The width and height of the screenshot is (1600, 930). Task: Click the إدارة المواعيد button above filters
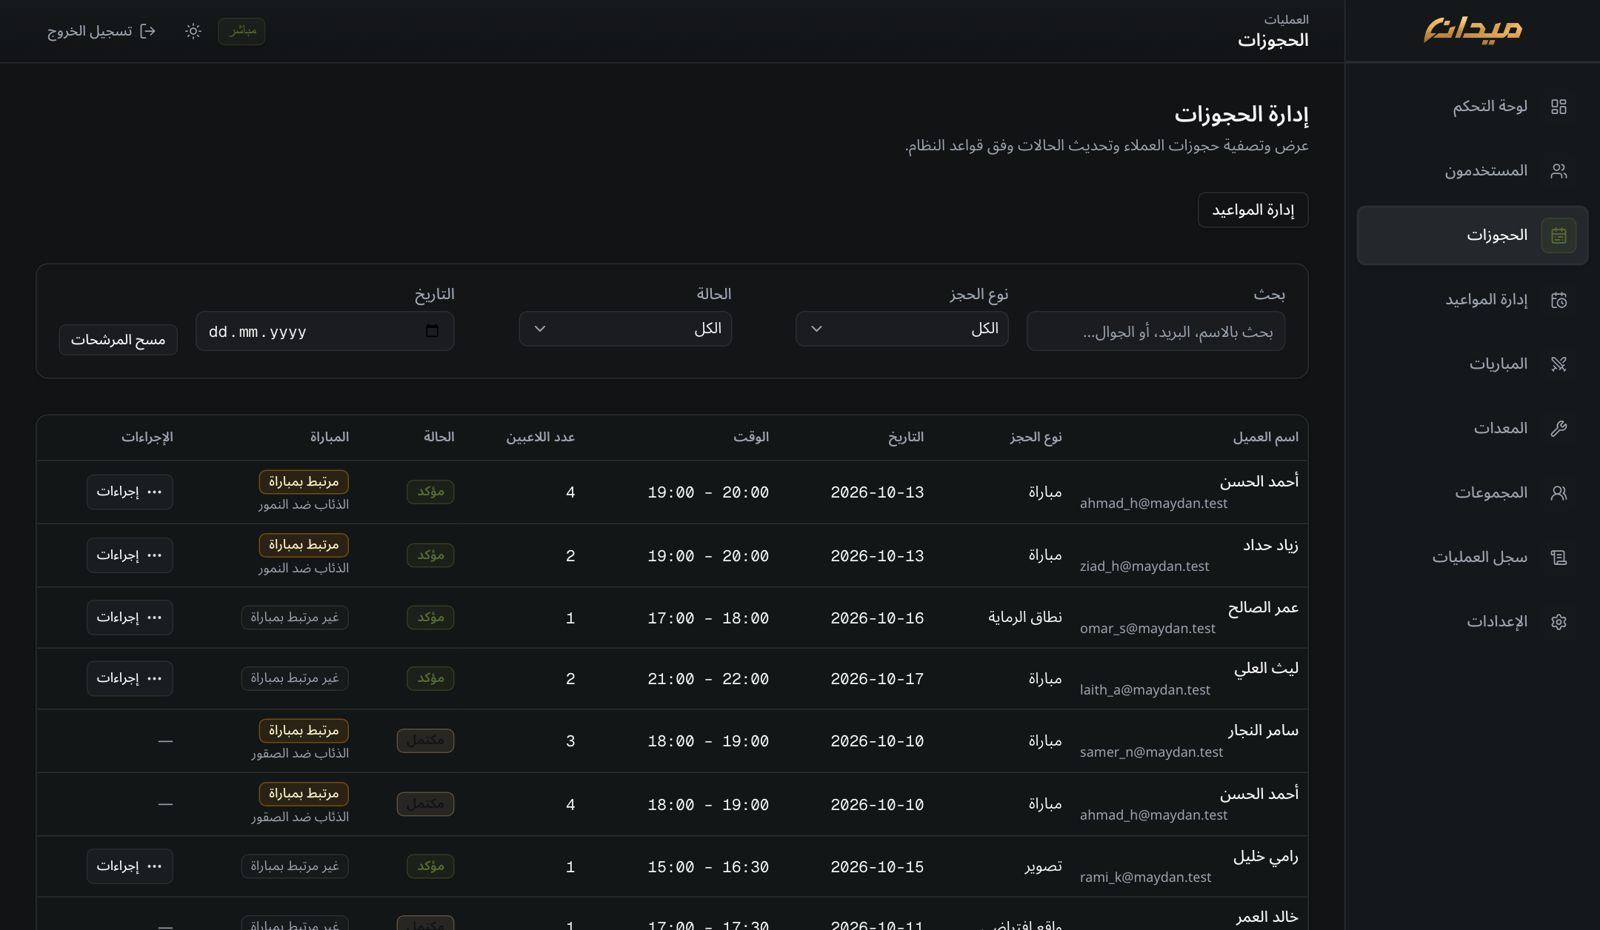tap(1253, 210)
